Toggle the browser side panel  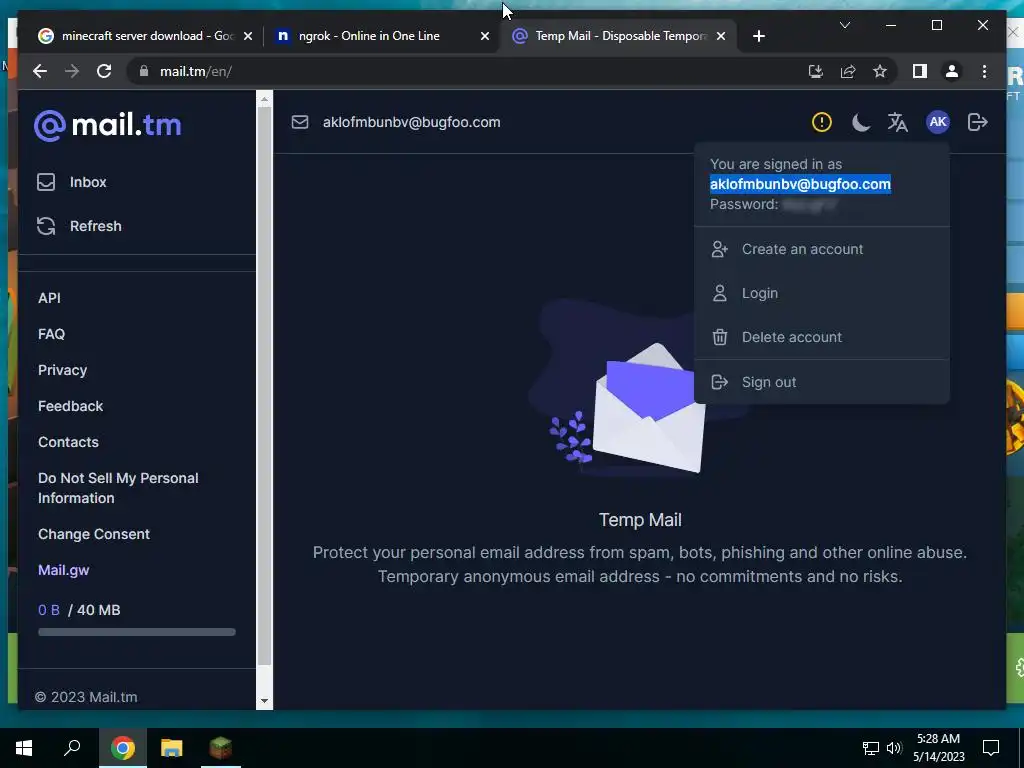coord(920,71)
